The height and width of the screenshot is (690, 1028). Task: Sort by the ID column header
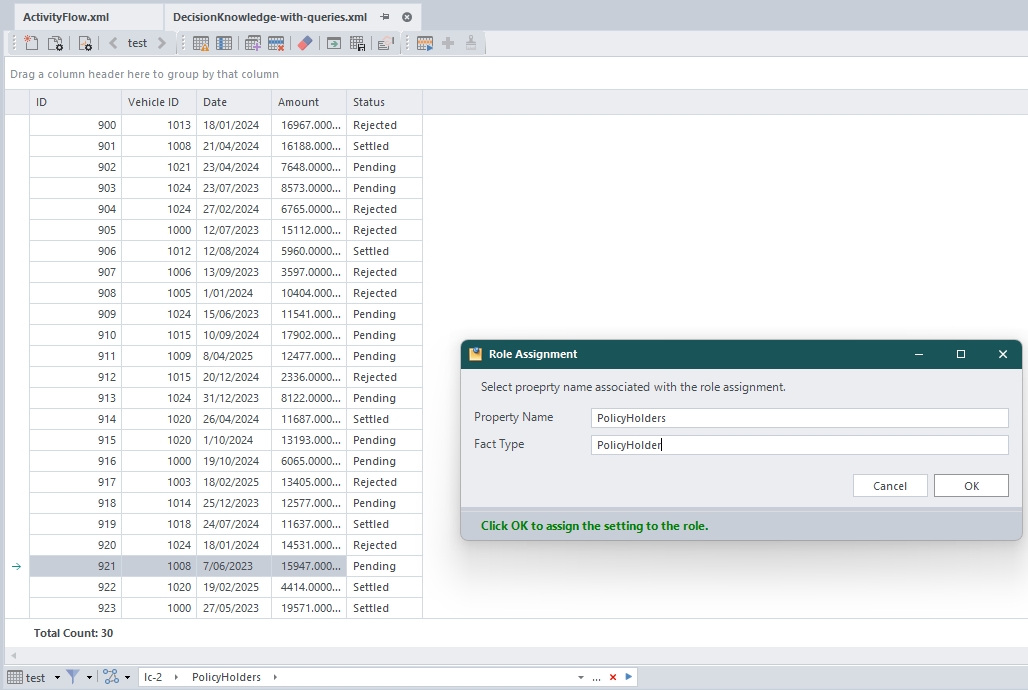click(x=75, y=102)
